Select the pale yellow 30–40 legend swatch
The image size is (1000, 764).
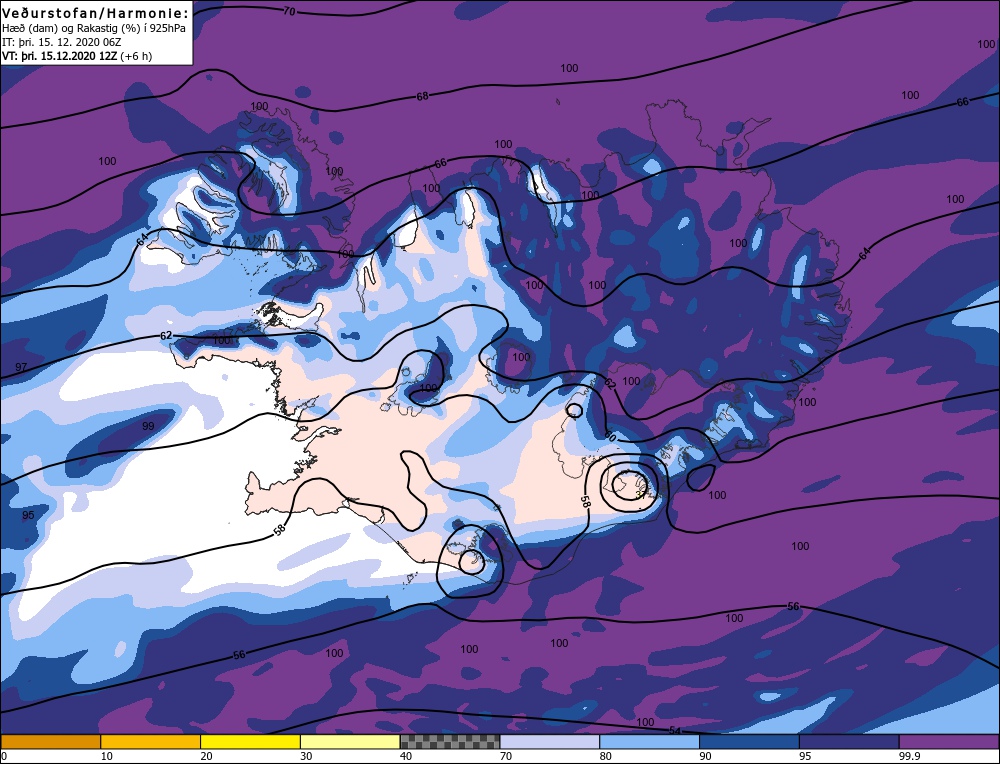click(x=350, y=741)
